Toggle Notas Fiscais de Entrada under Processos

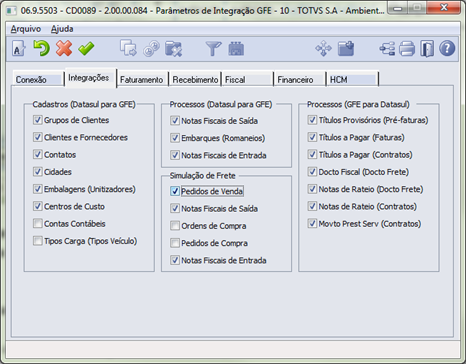click(175, 155)
